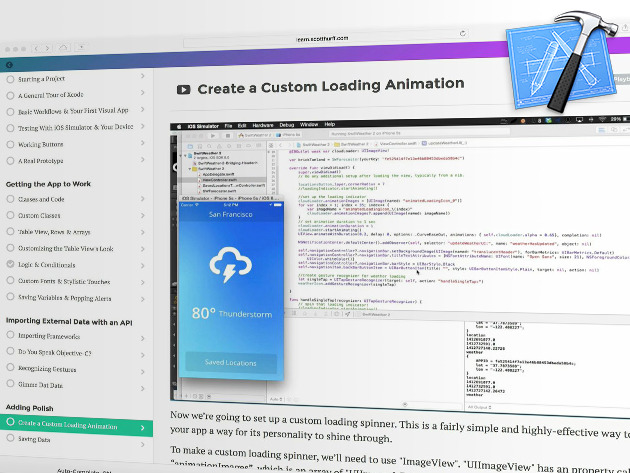The height and width of the screenshot is (473, 630).
Task: Expand Customizing the Table View's Look chevron
Action: 143,249
